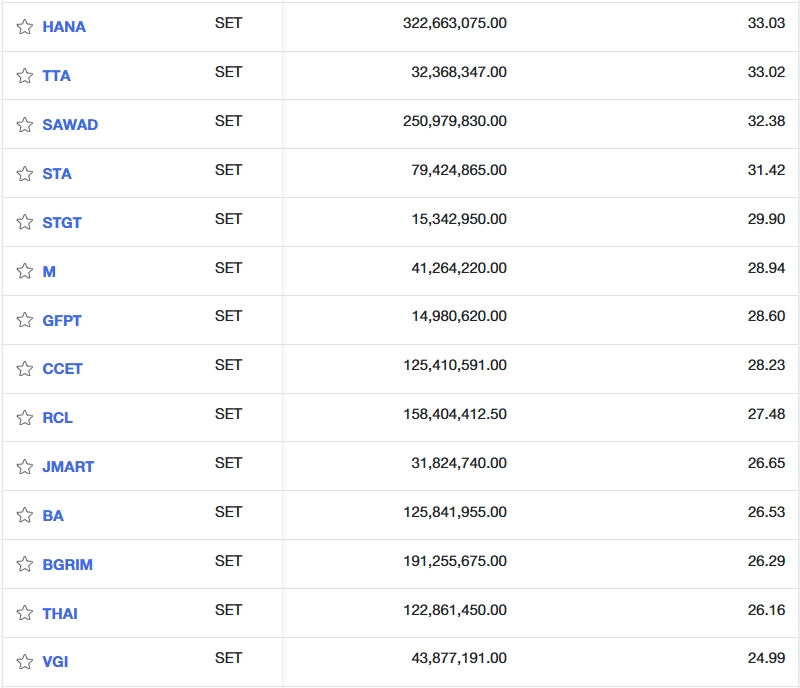This screenshot has height=688, width=800.
Task: Open the HANA stock symbol link
Action: 64,27
